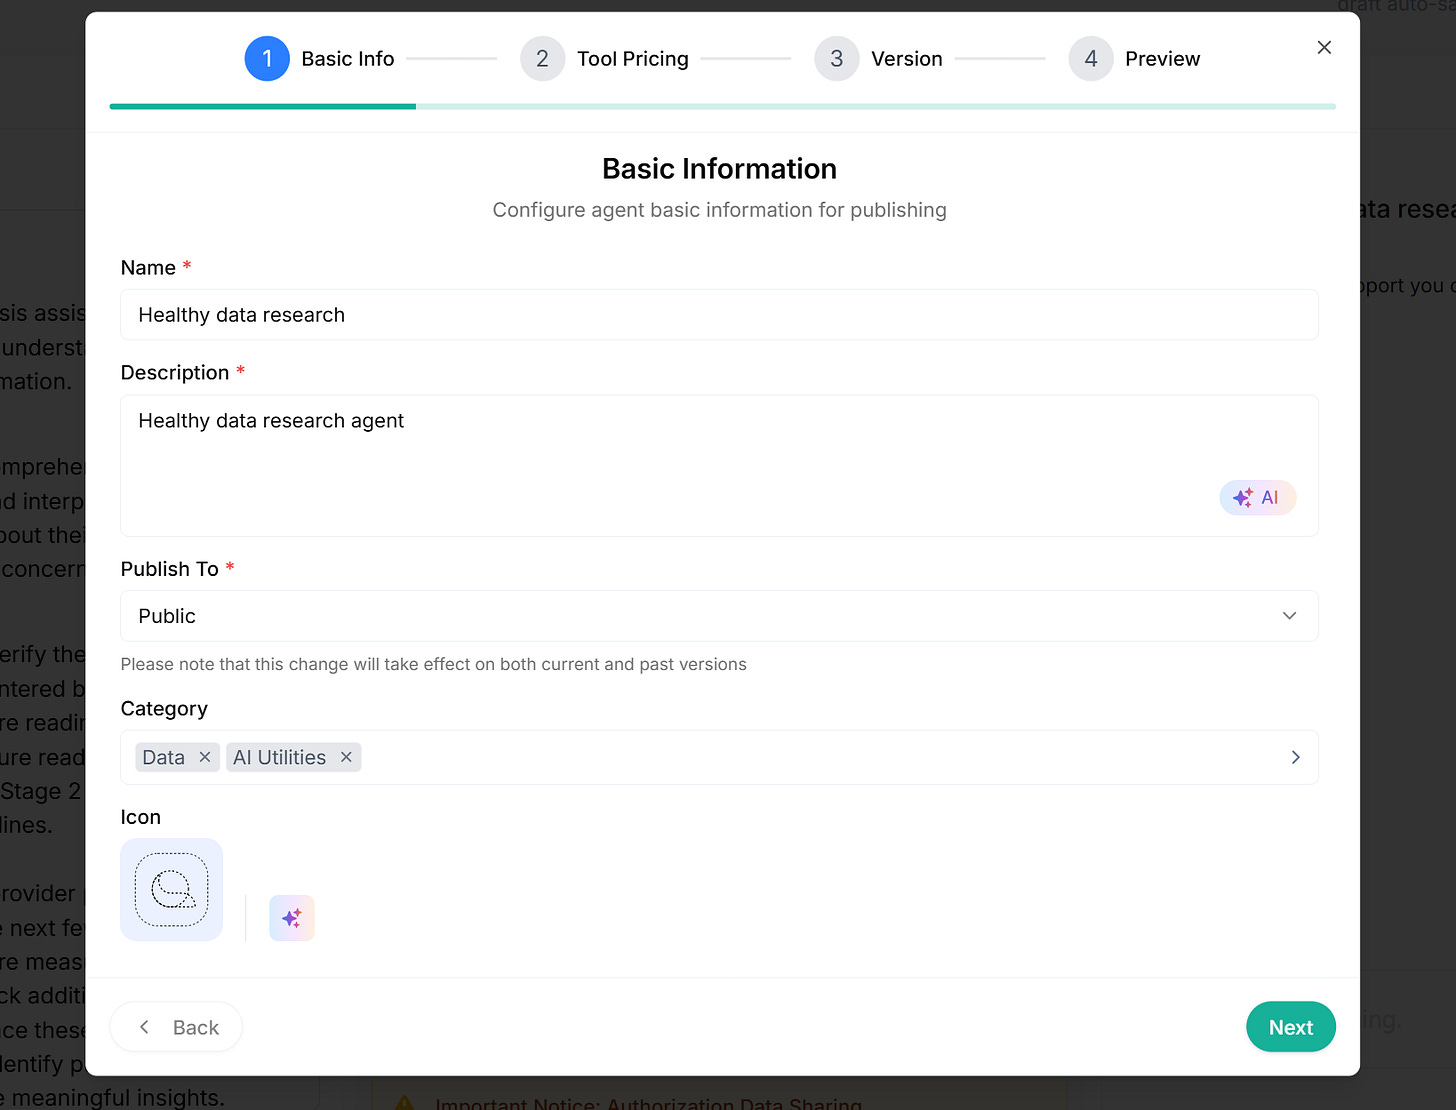Open the Publish To dropdown
The height and width of the screenshot is (1110, 1456).
pos(719,616)
